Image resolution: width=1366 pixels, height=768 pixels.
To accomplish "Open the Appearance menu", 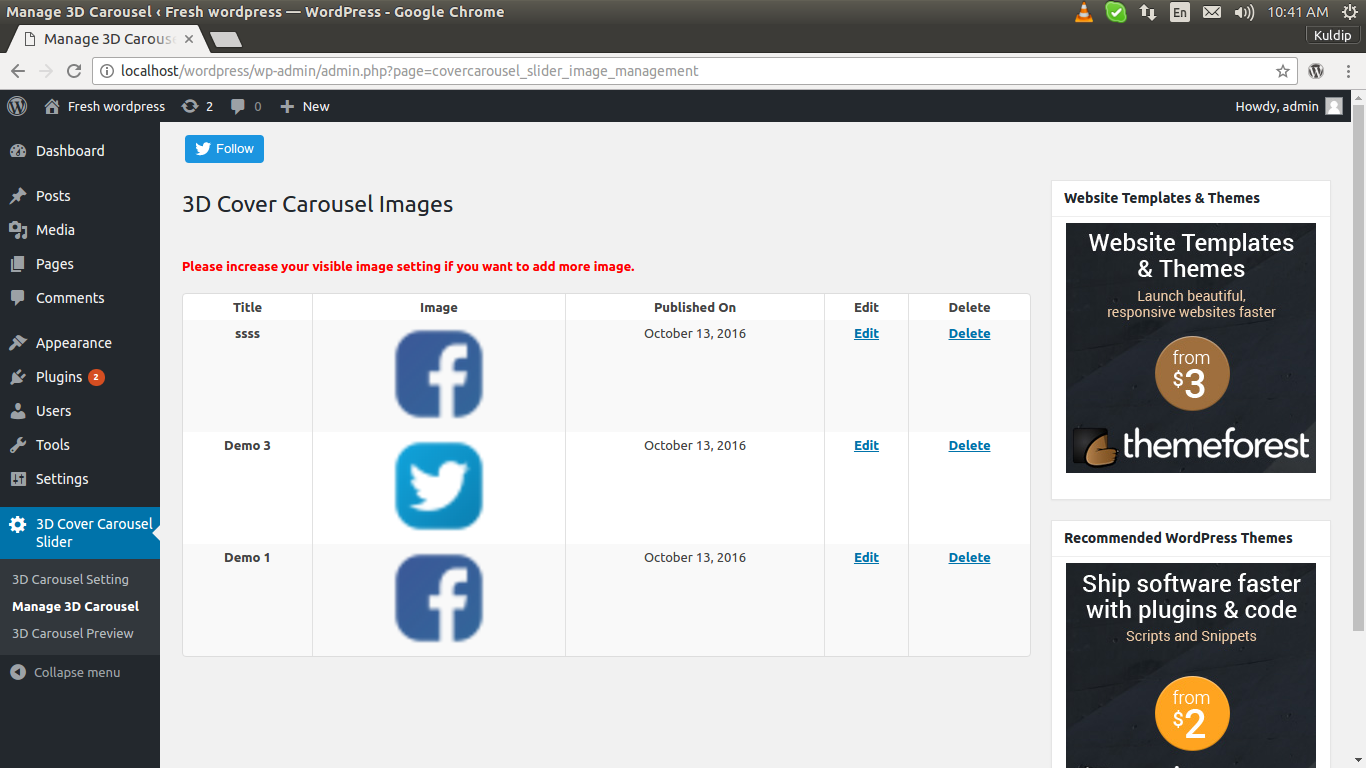I will click(74, 343).
